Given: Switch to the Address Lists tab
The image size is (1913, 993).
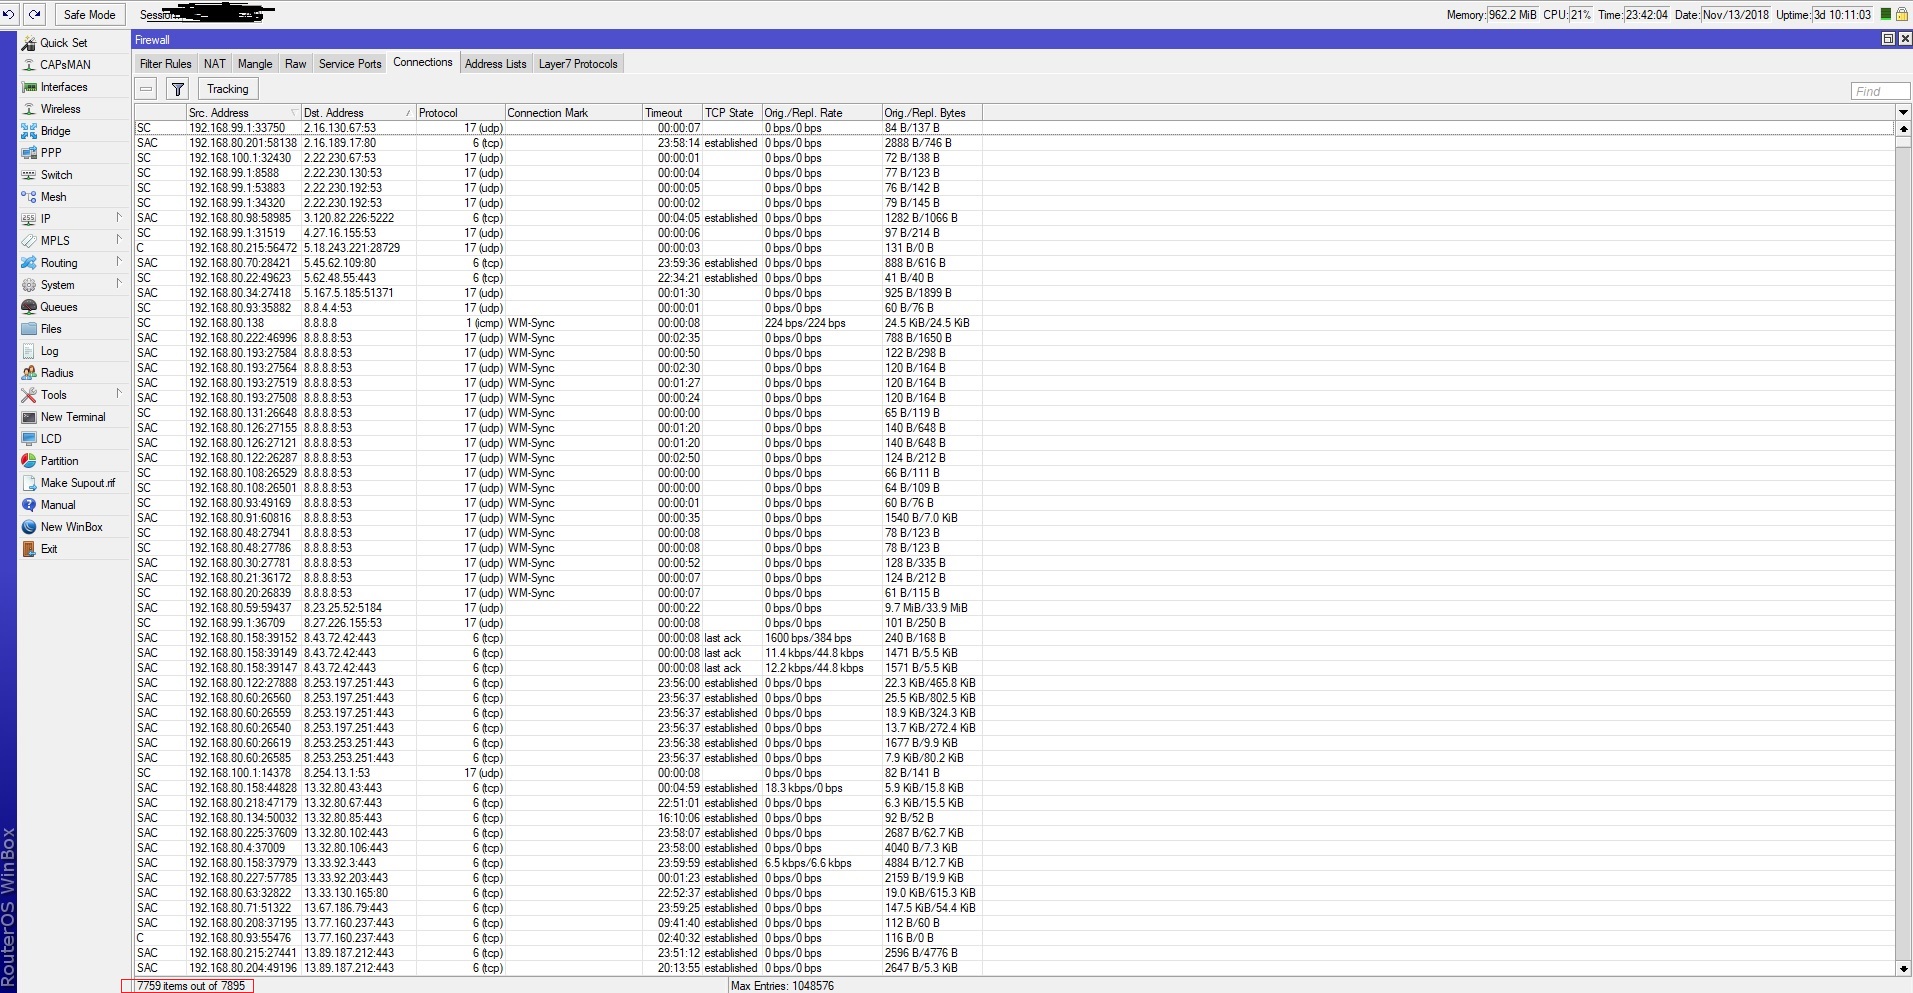Looking at the screenshot, I should [x=496, y=64].
